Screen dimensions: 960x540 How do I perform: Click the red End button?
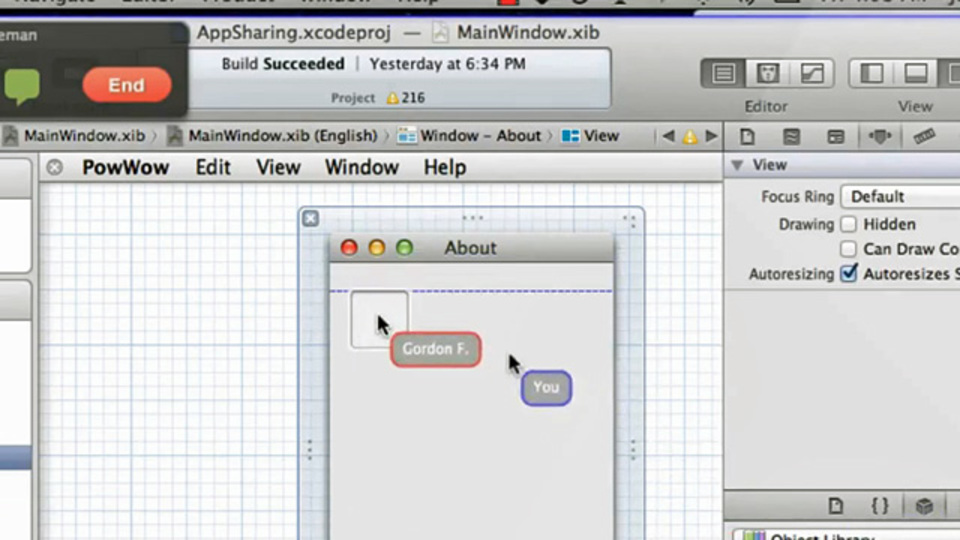coord(127,85)
